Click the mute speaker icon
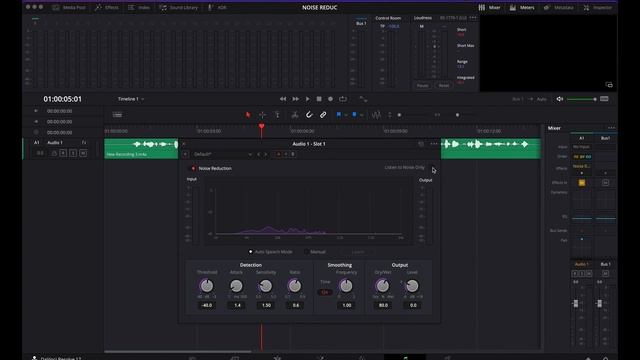640x360 pixels. [x=560, y=99]
